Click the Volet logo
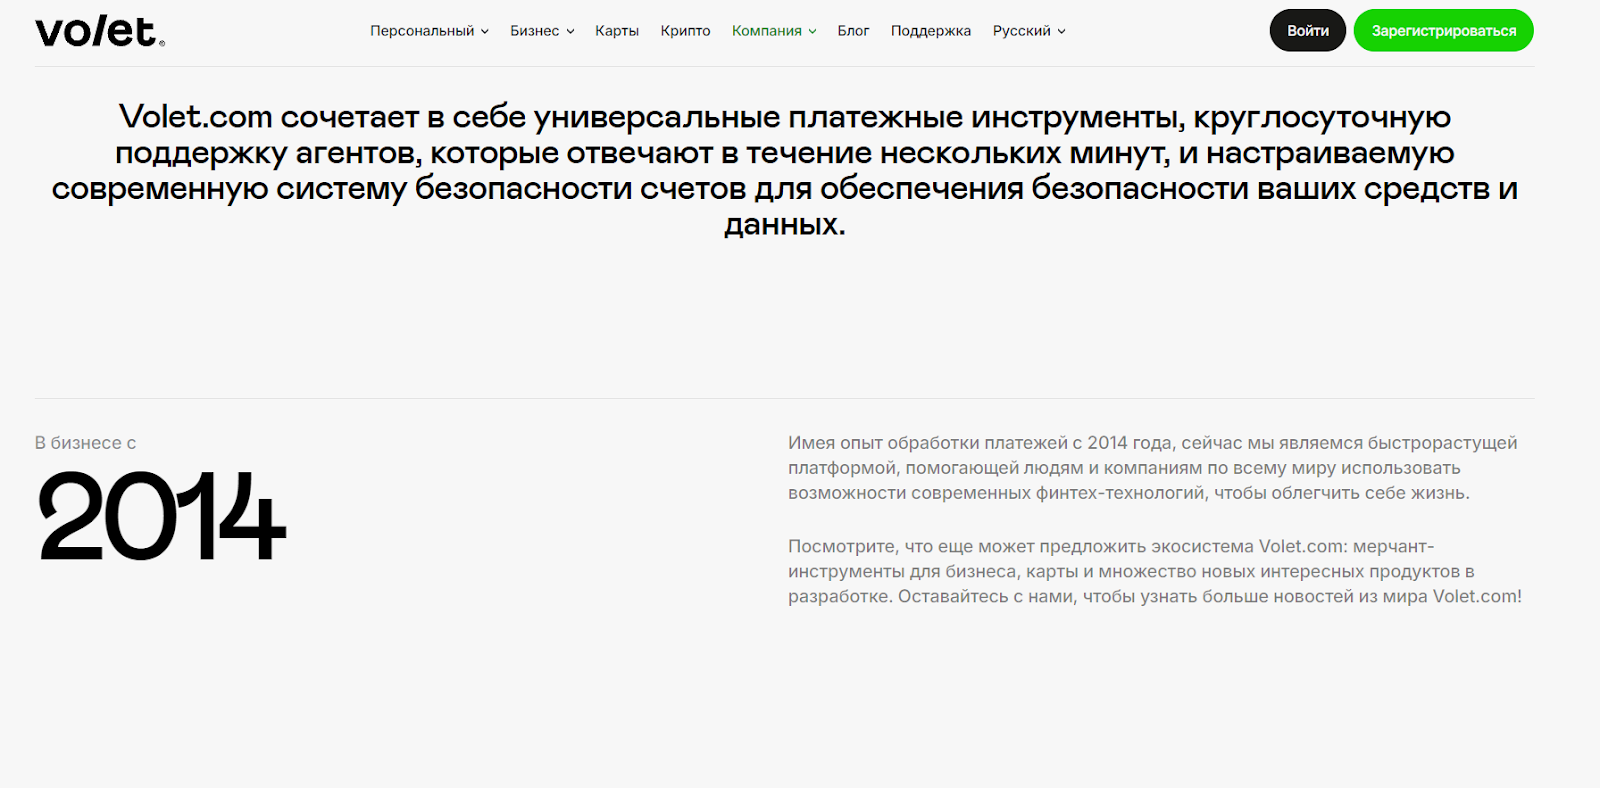Screen dimensions: 1600x788 pos(100,32)
